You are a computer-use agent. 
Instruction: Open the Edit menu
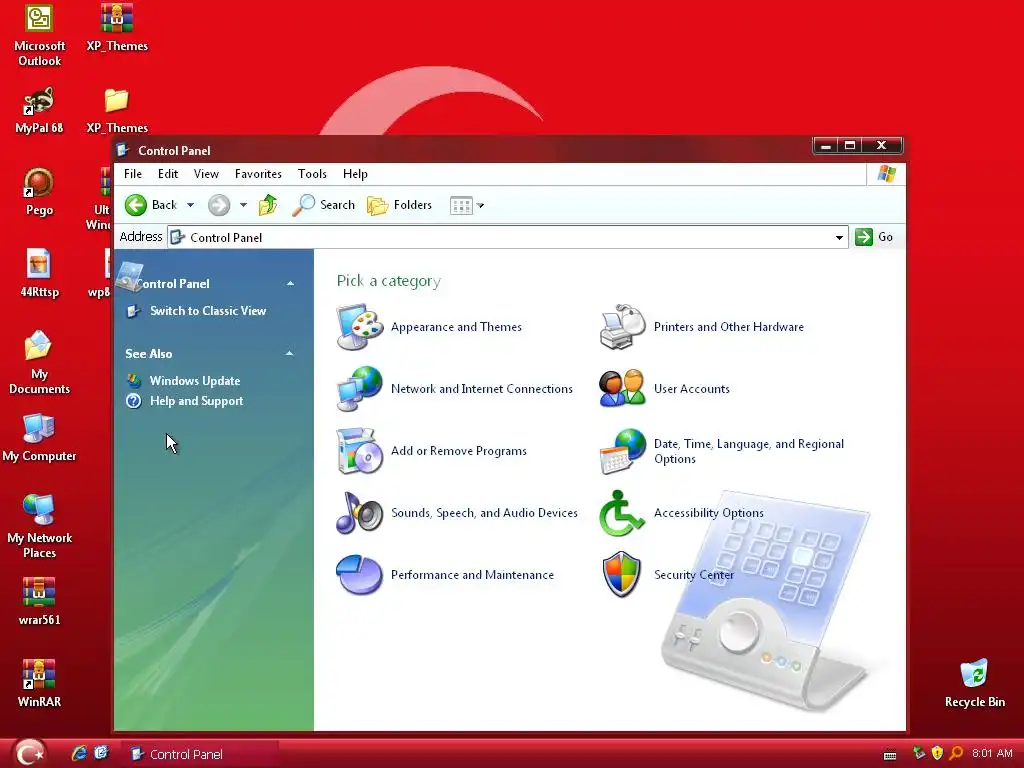point(168,174)
